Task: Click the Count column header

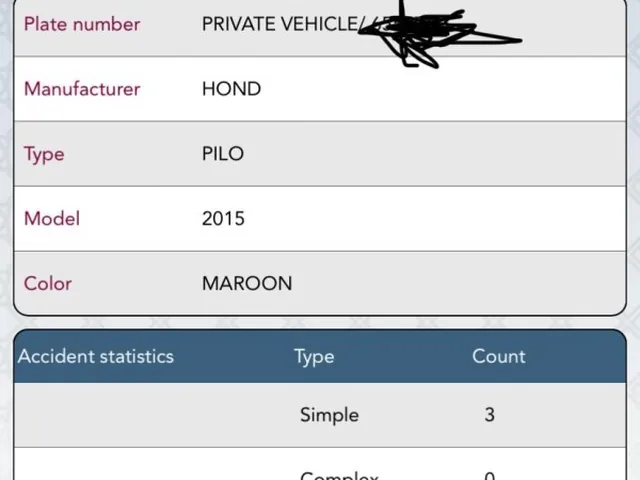Action: (x=499, y=356)
